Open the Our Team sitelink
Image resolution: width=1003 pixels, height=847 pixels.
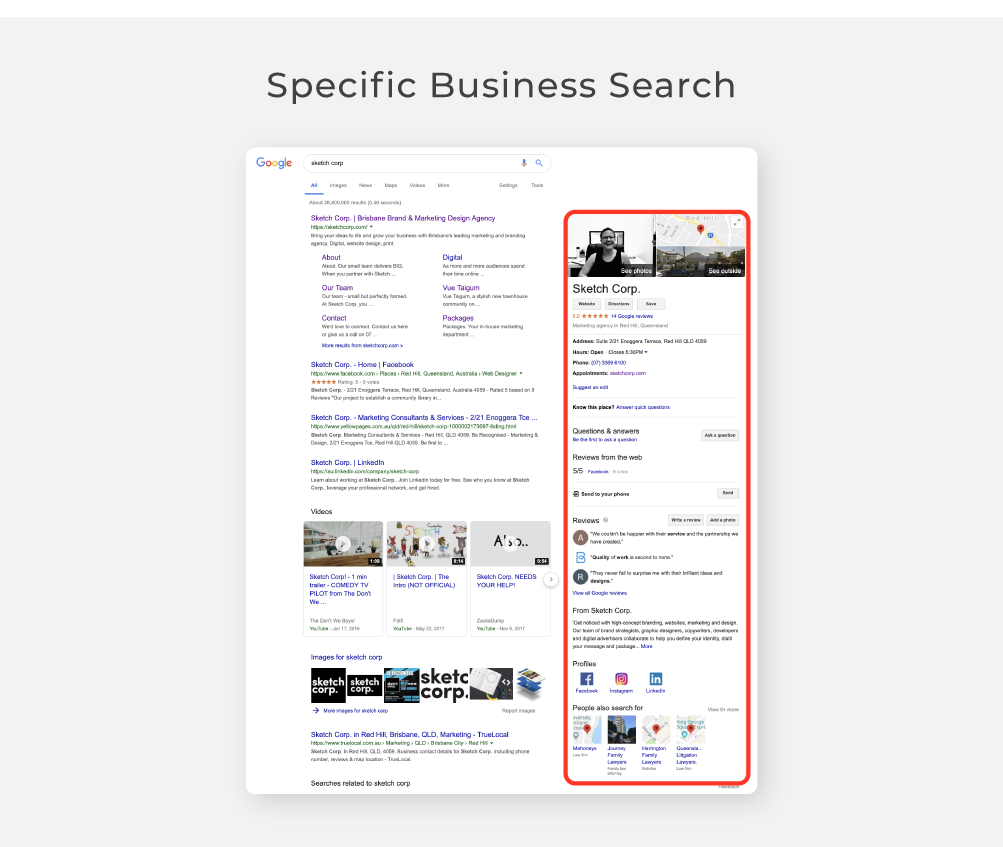pyautogui.click(x=337, y=288)
